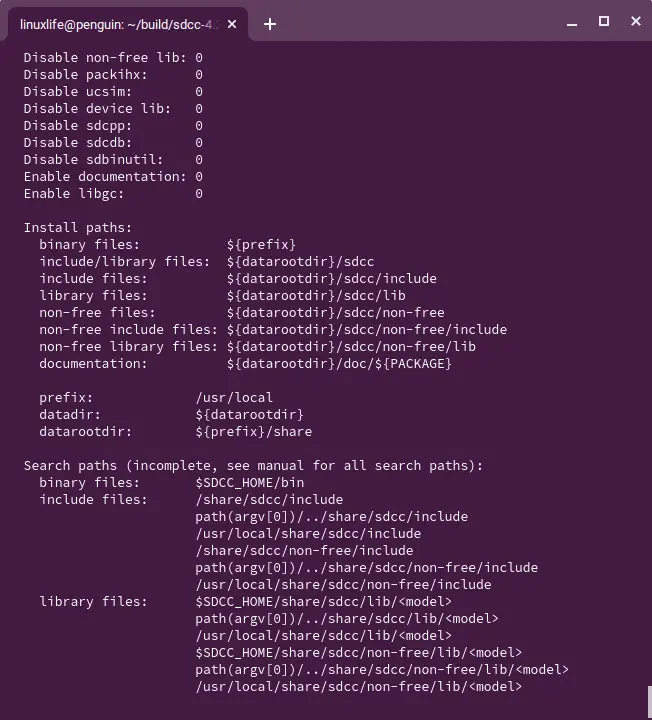The height and width of the screenshot is (720, 652).
Task: Click the '$SDCC_HOME/share/sdcc/lib/<model>' library path
Action: [324, 601]
